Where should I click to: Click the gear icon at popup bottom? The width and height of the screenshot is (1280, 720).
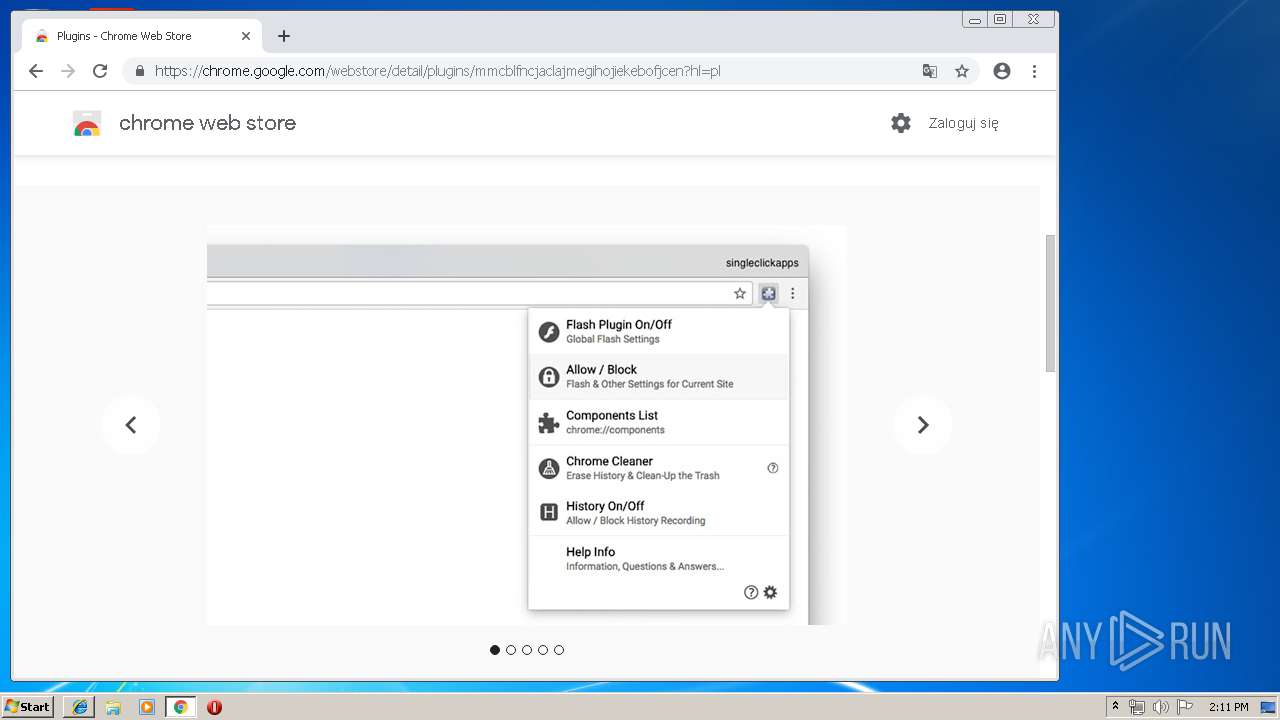tap(770, 592)
